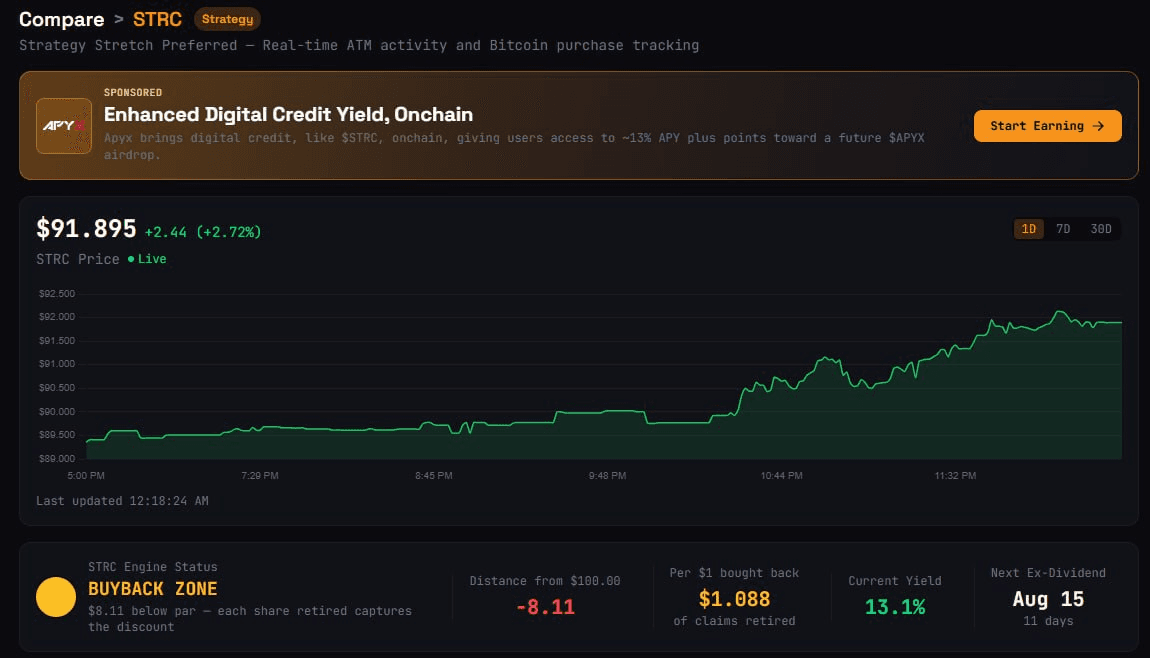This screenshot has height=658, width=1150.
Task: Switch chart to 7D range
Action: (1063, 229)
